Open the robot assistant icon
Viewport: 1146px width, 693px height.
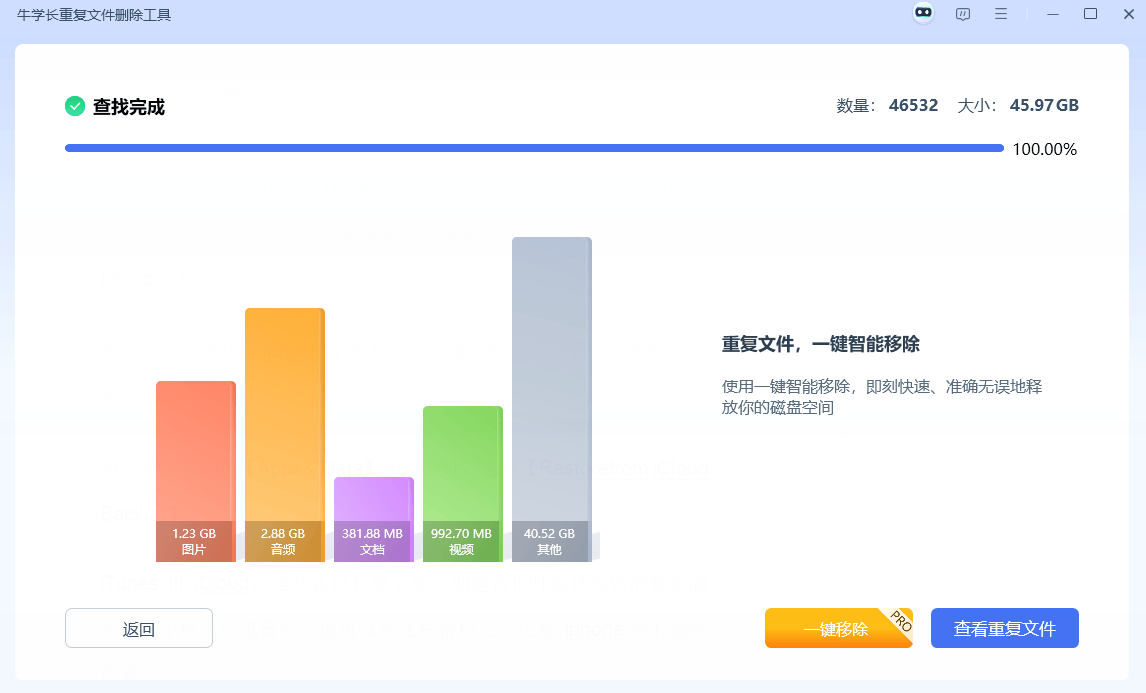[923, 14]
